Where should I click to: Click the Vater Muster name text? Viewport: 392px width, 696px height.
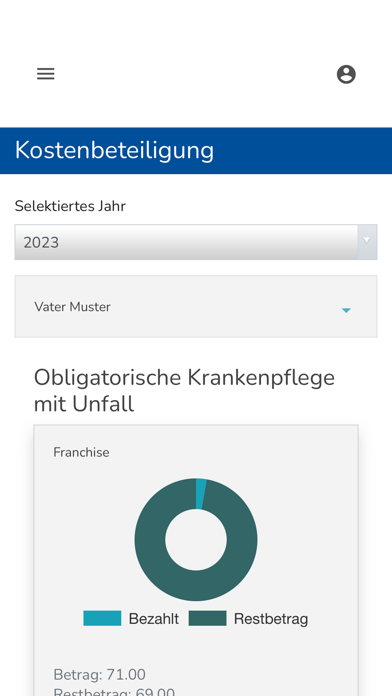pyautogui.click(x=72, y=307)
